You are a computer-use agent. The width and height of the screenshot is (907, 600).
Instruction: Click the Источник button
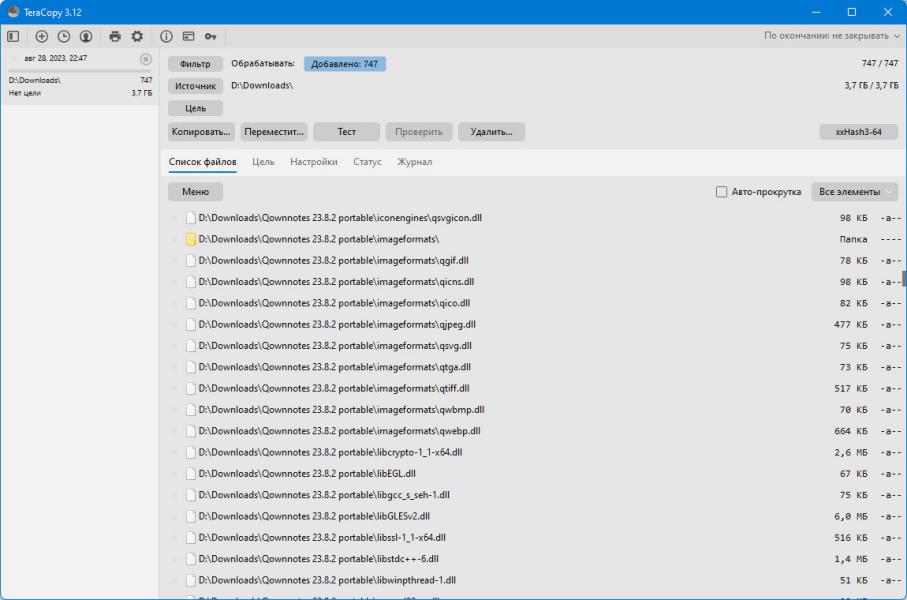pos(196,86)
